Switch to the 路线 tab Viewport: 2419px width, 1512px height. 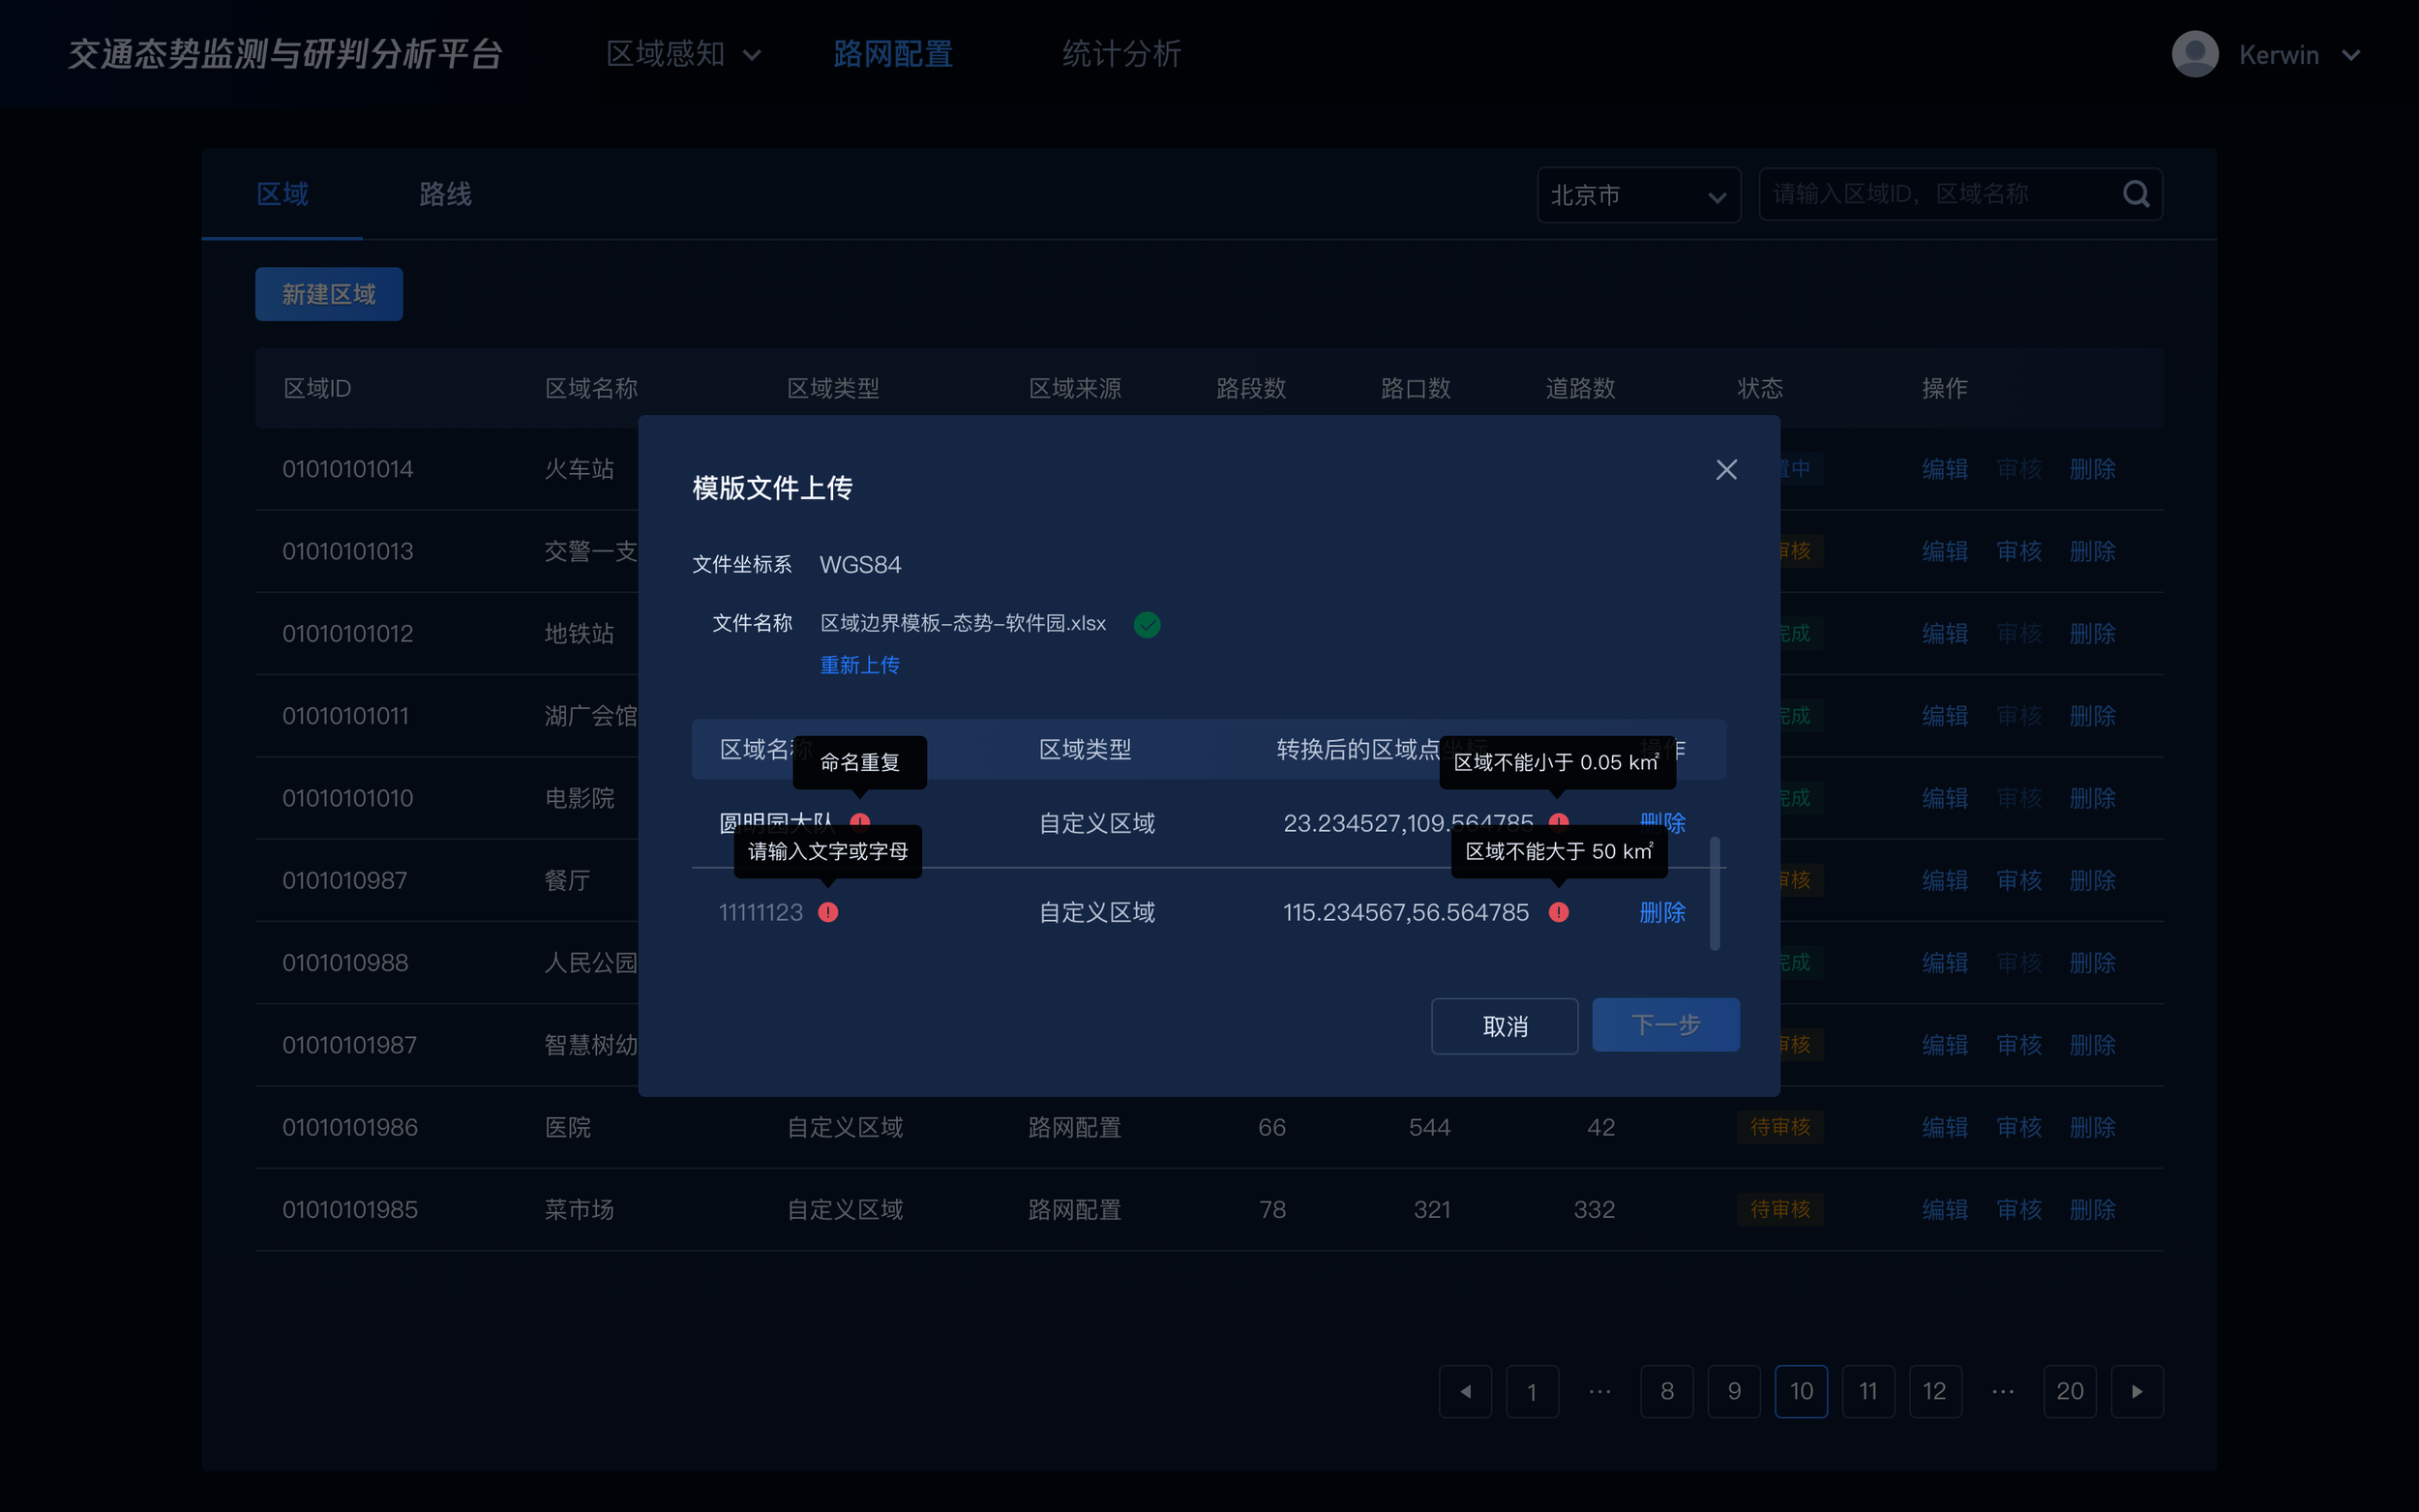click(x=445, y=194)
